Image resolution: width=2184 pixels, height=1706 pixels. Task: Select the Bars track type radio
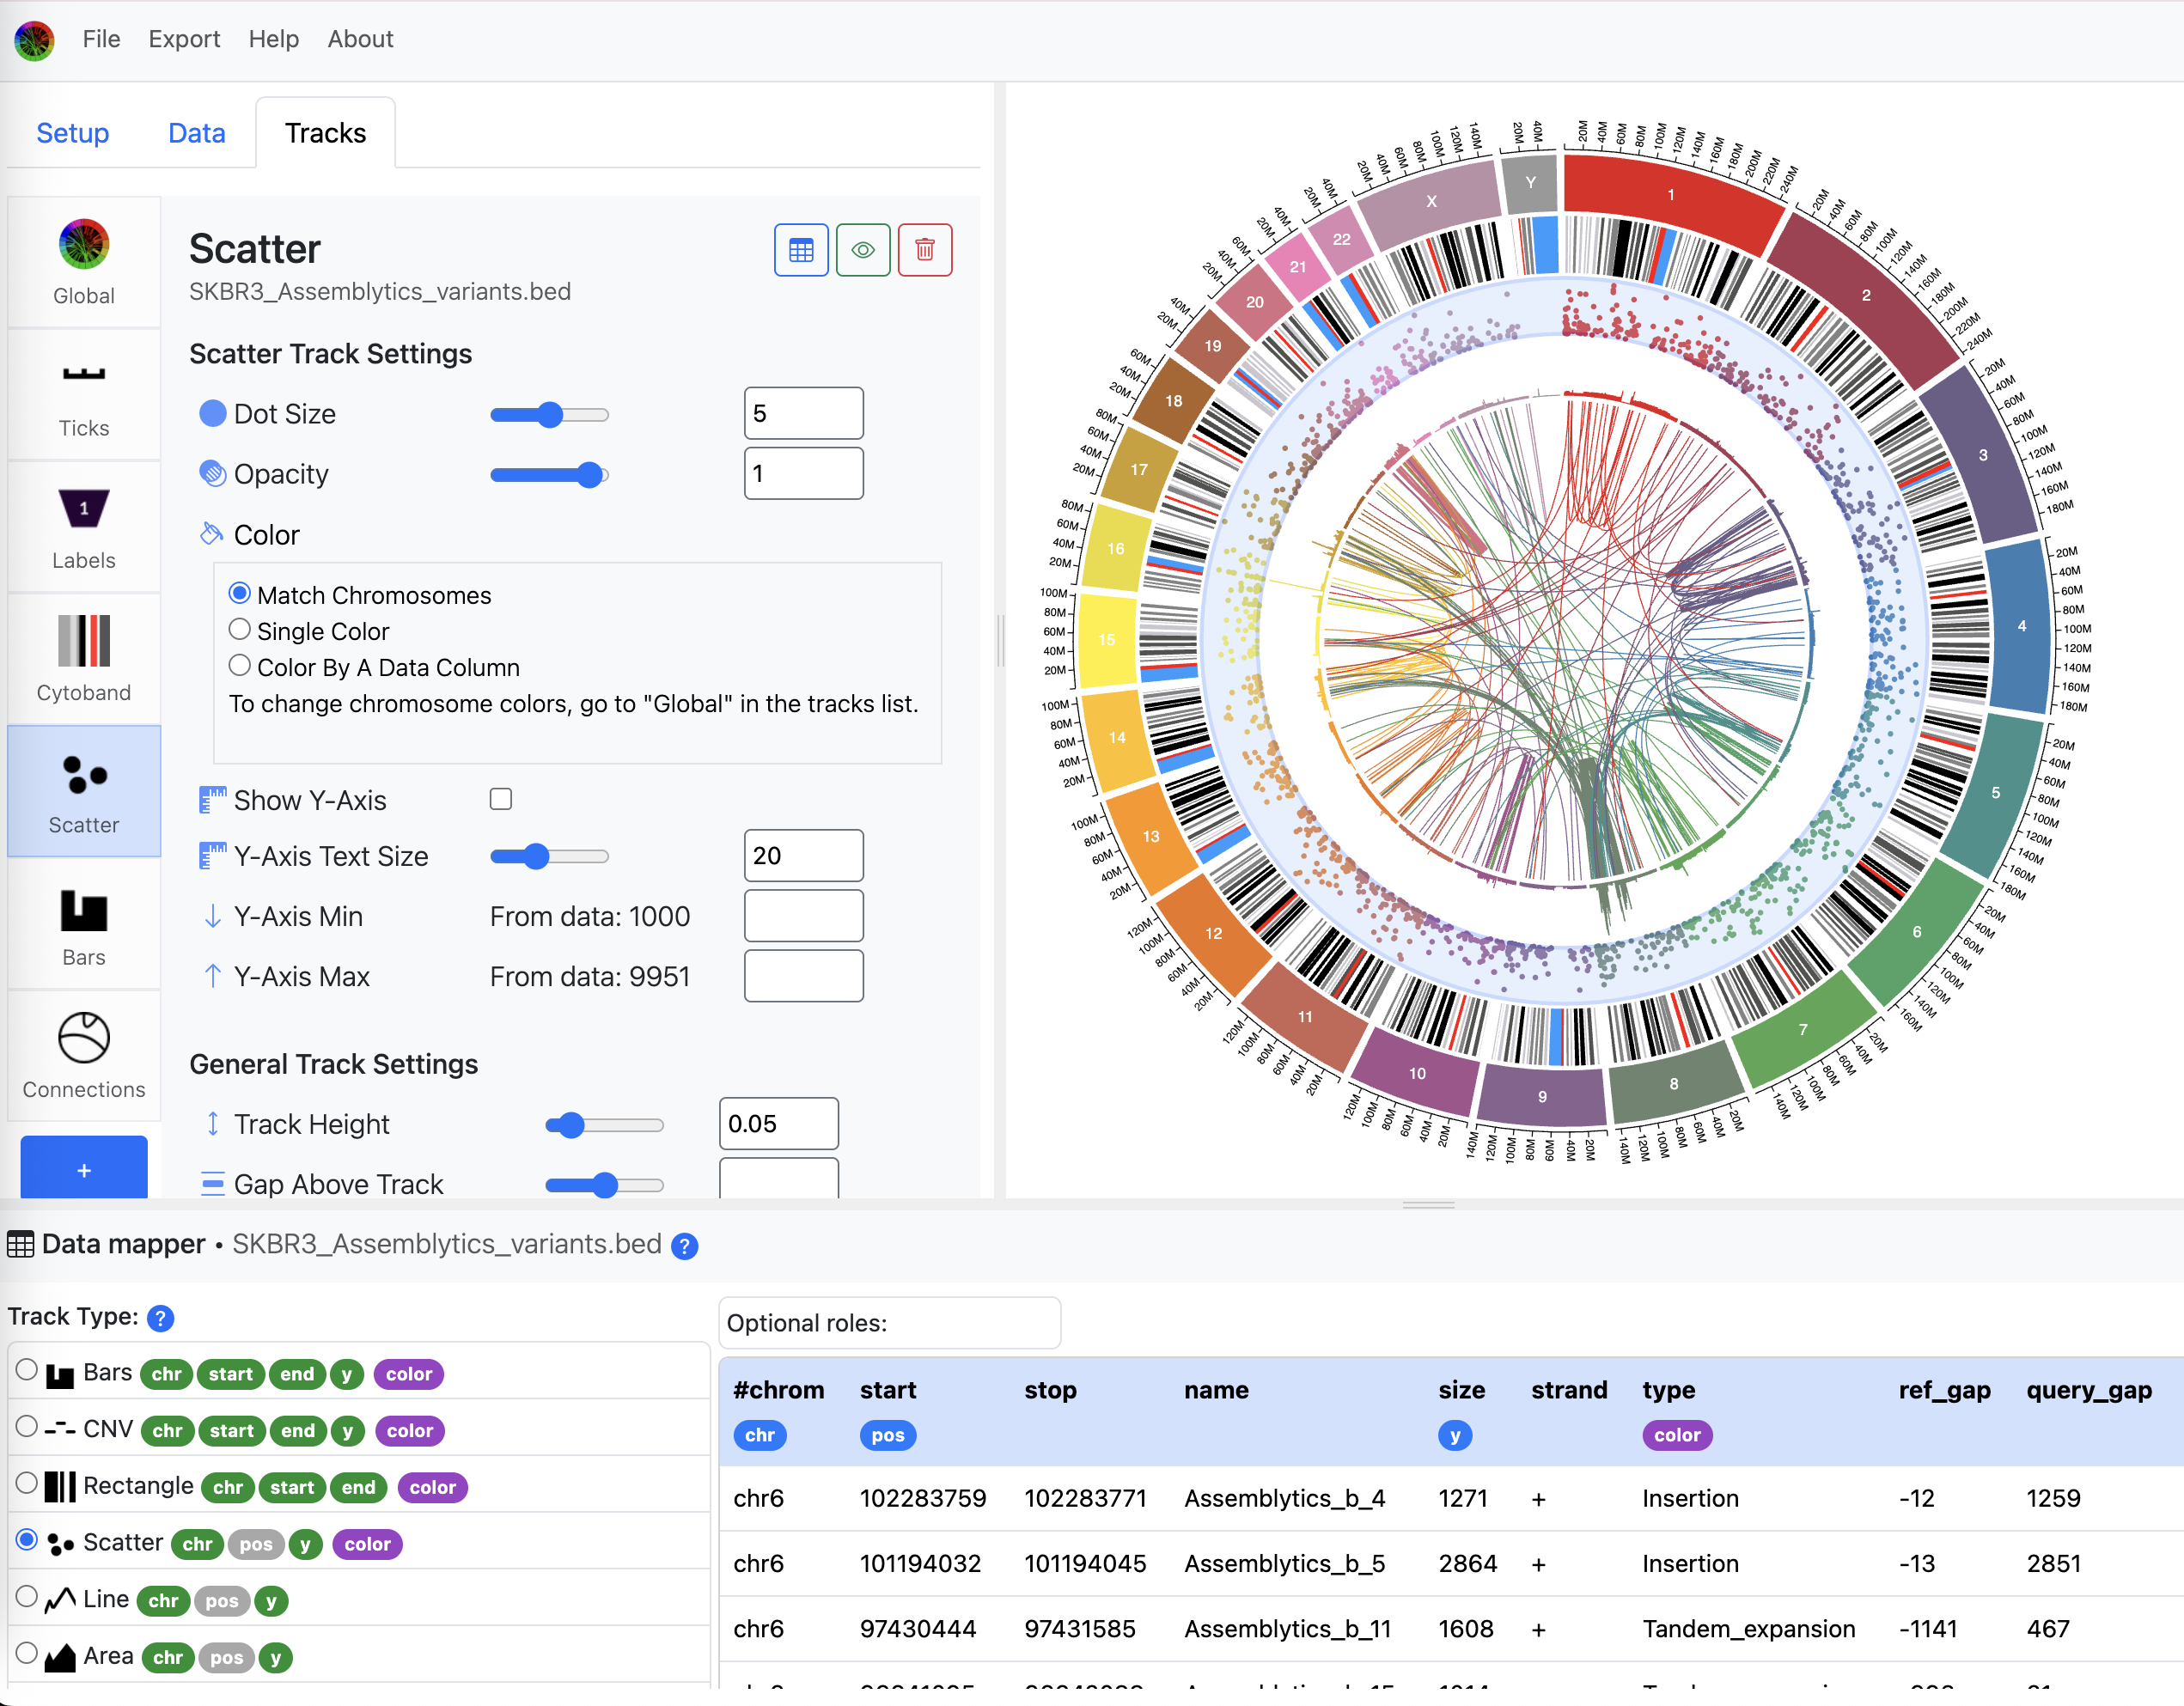pos(27,1371)
